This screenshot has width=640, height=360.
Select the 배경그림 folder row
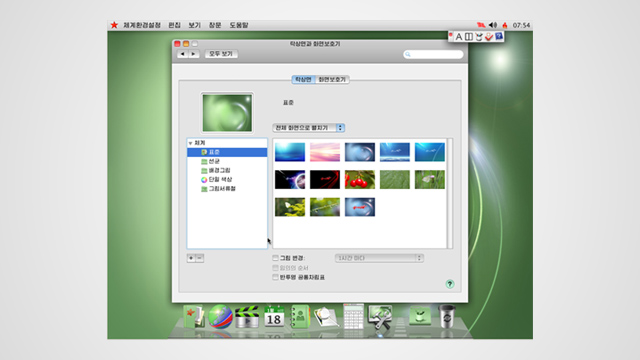[227, 170]
